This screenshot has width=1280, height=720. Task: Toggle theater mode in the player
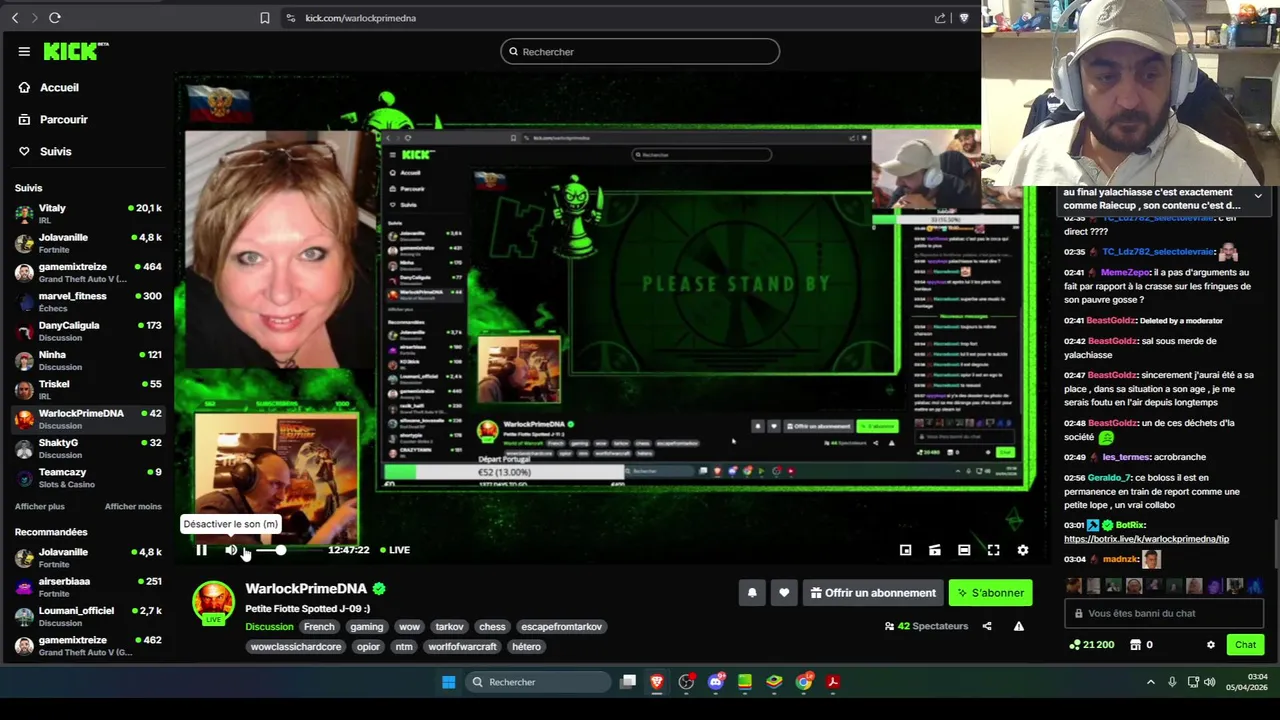964,550
